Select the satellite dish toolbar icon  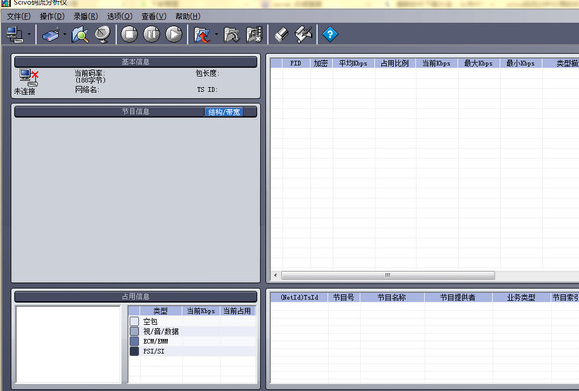click(102, 35)
